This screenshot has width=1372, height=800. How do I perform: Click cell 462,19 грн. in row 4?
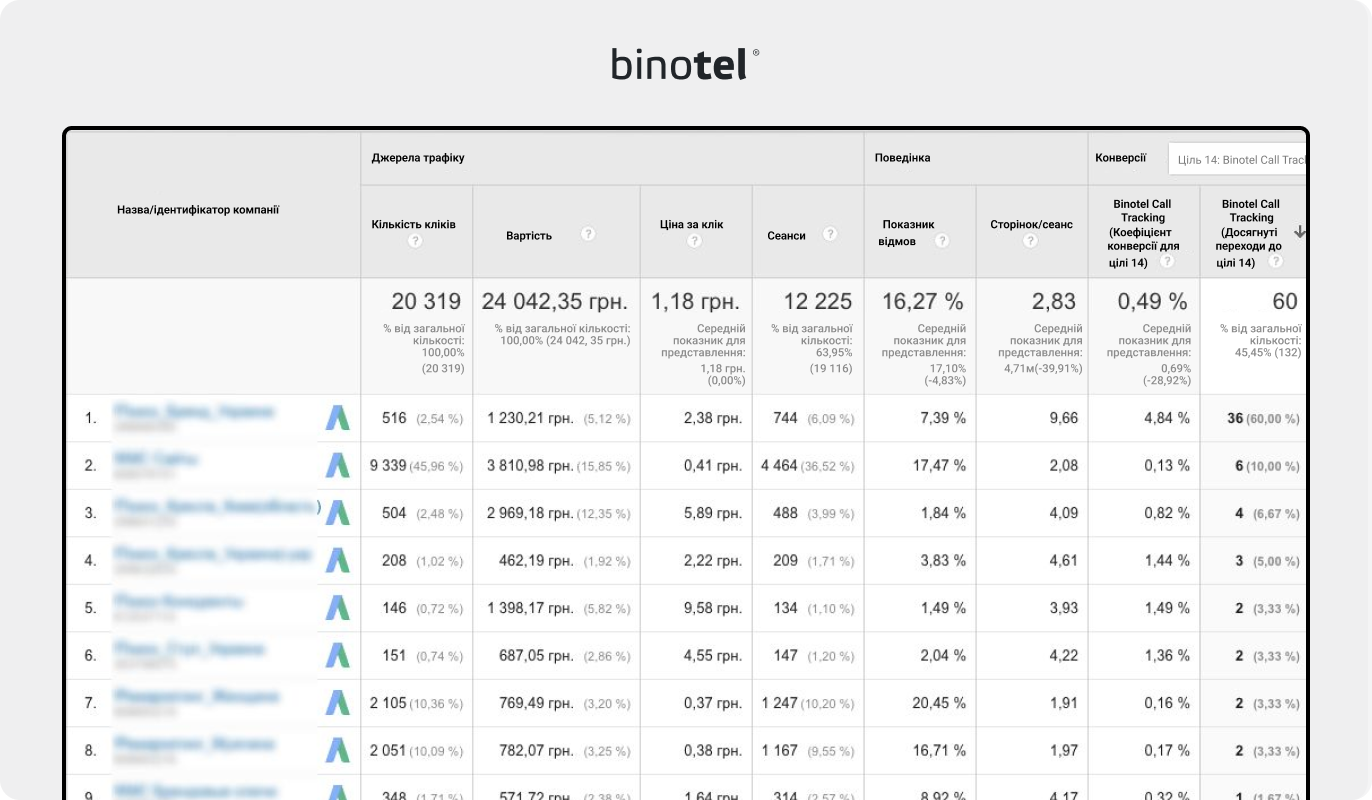pos(536,561)
